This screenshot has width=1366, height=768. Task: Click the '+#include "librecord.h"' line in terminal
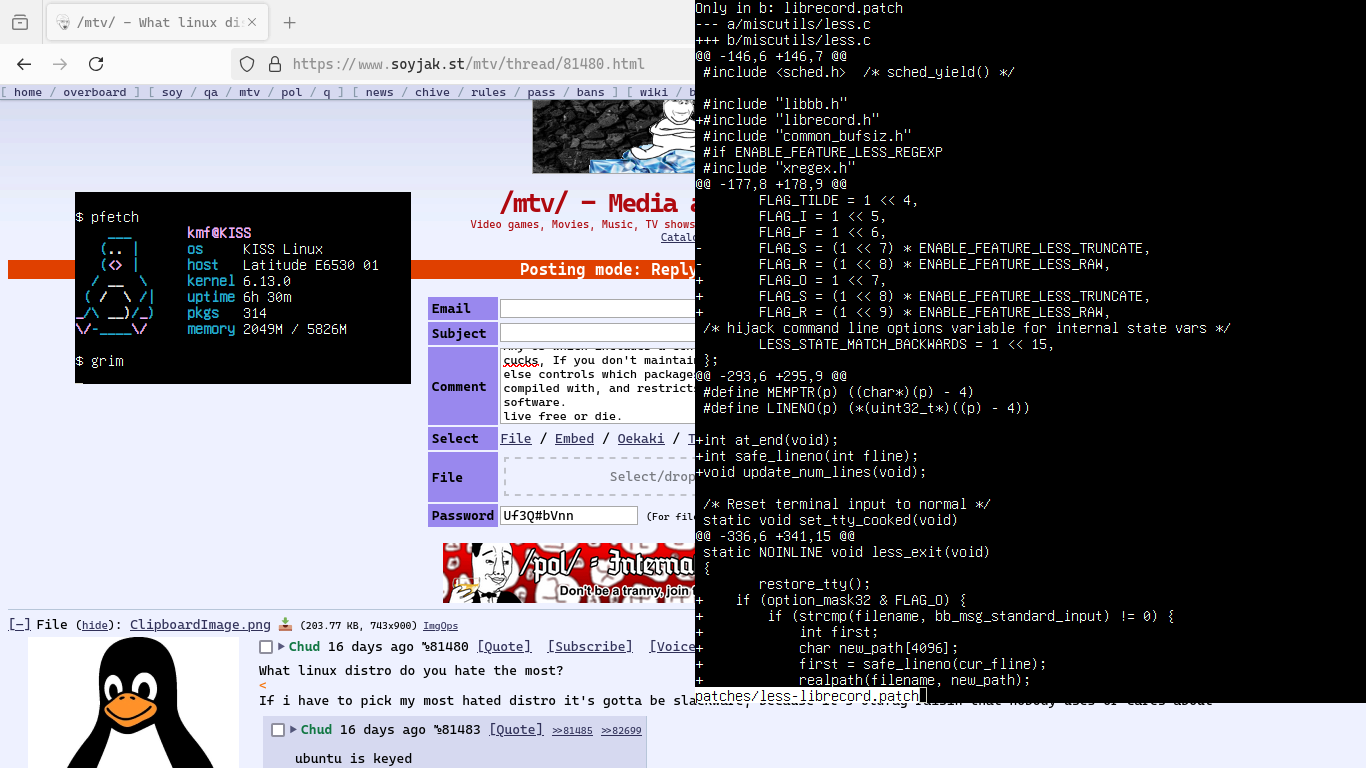[787, 120]
